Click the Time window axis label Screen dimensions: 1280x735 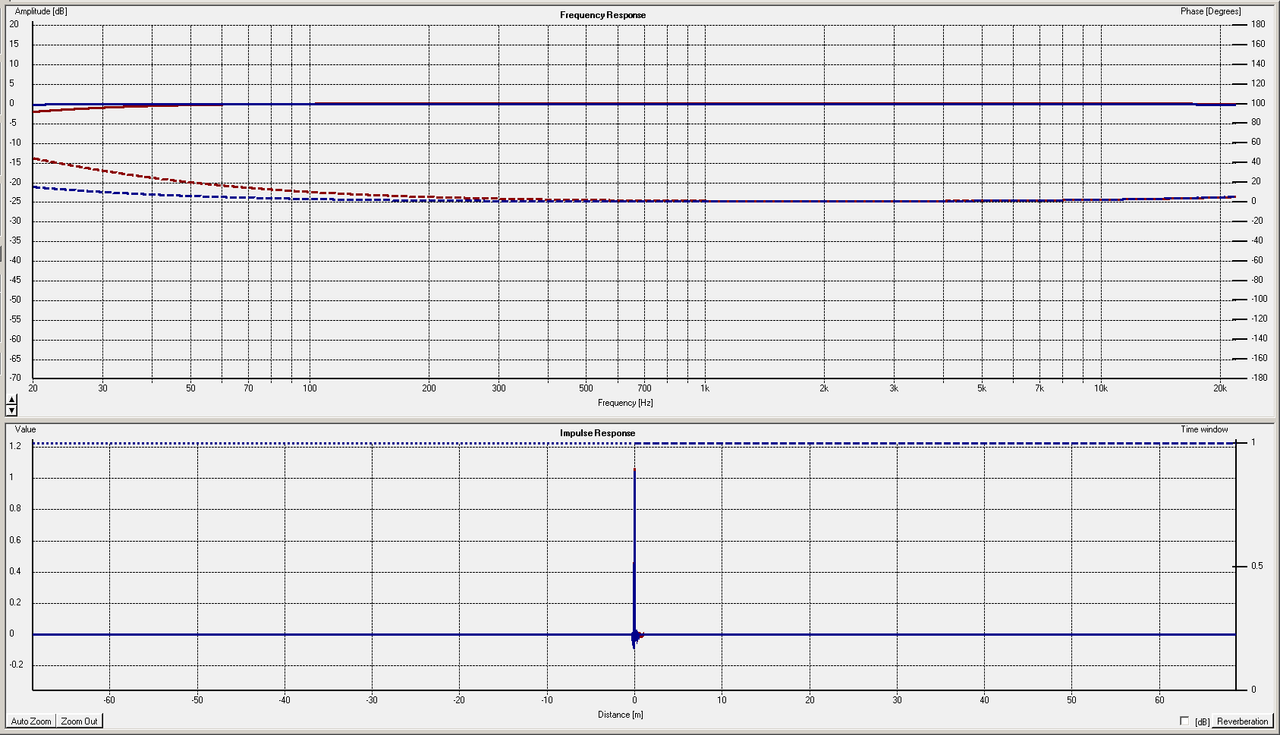tap(1203, 429)
